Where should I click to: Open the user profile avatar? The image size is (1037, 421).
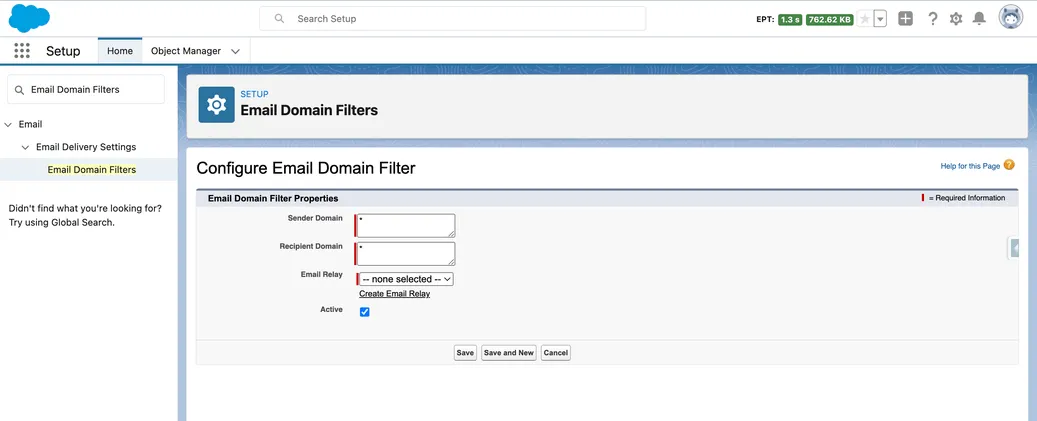pyautogui.click(x=1011, y=18)
